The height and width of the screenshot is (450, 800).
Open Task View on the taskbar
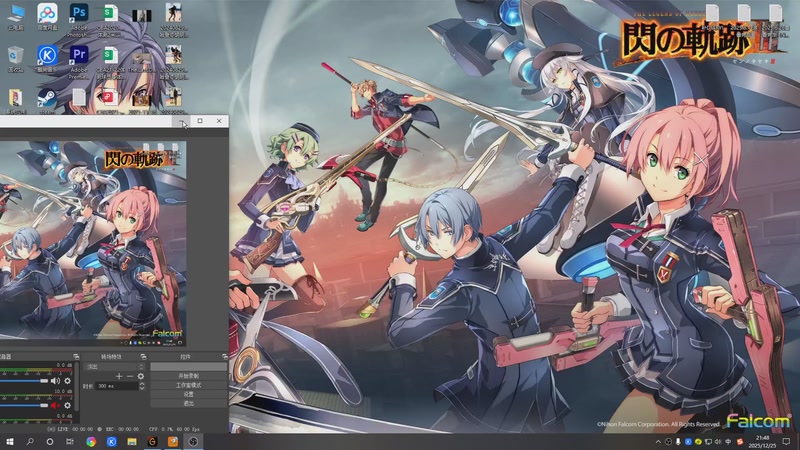[x=69, y=441]
